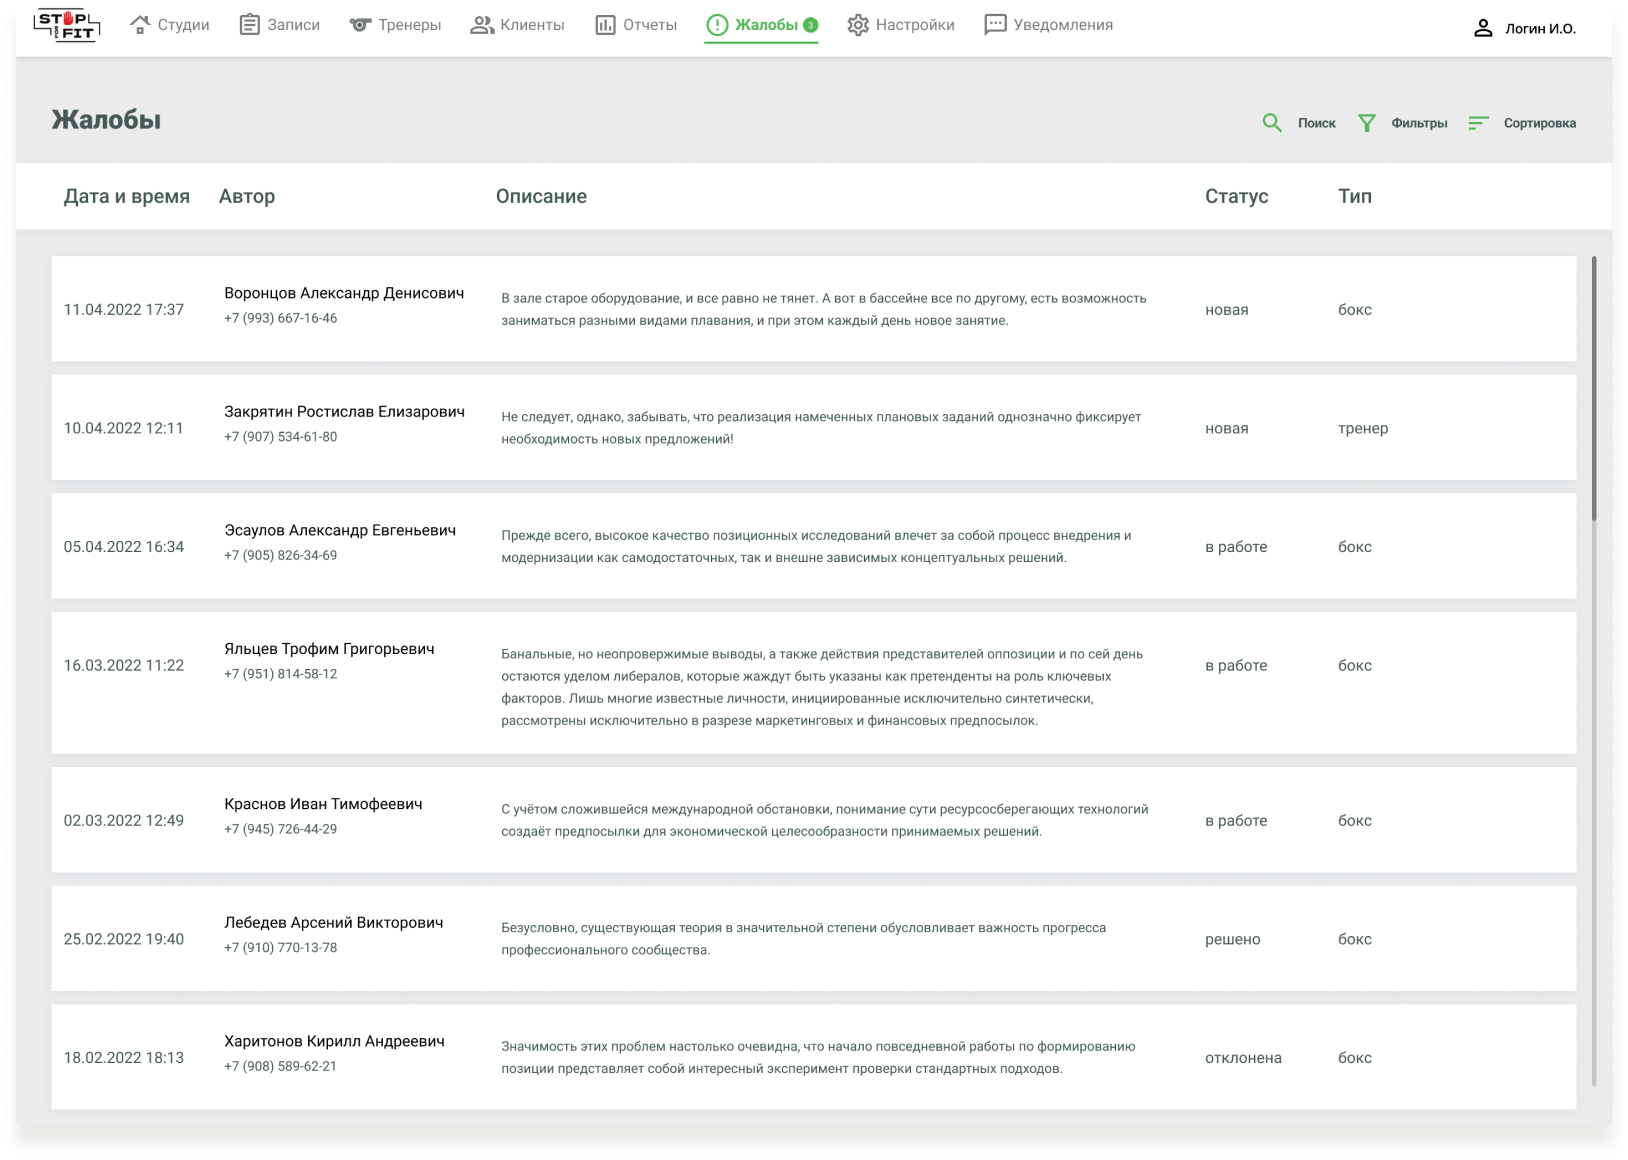Click the Статус column header
The image size is (1628, 1160).
point(1236,196)
